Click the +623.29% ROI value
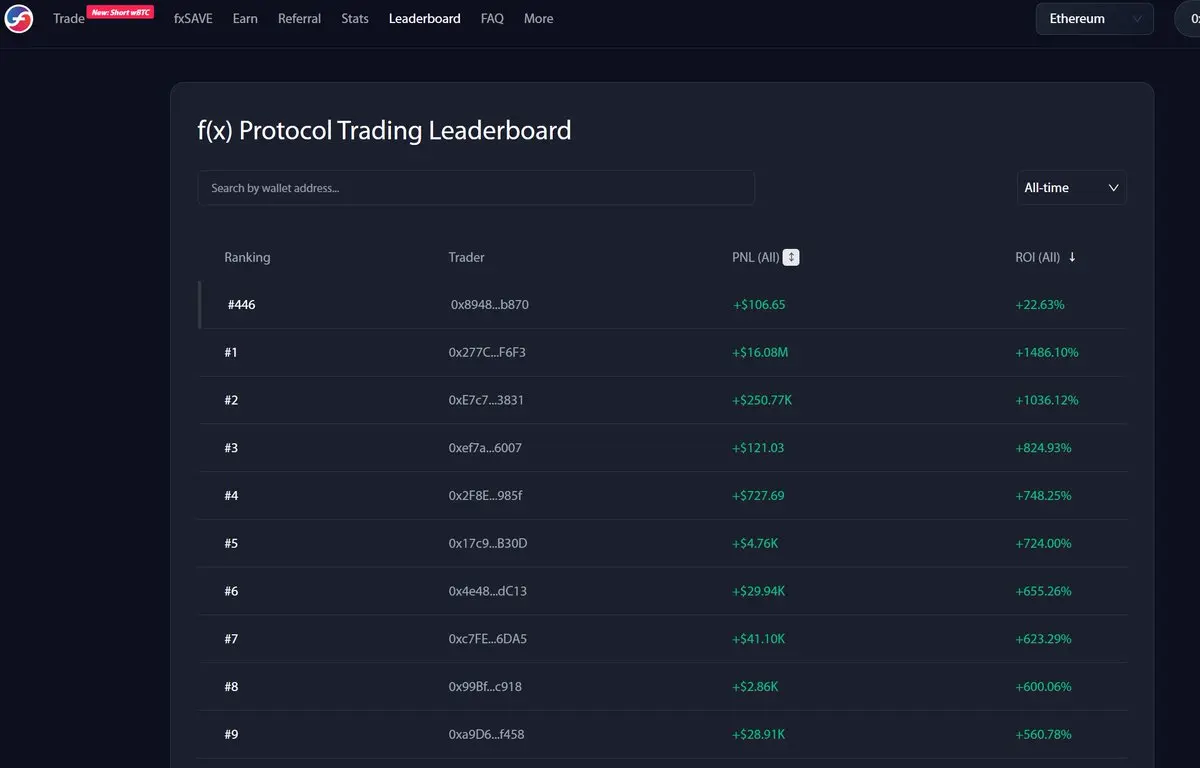 click(x=1043, y=639)
